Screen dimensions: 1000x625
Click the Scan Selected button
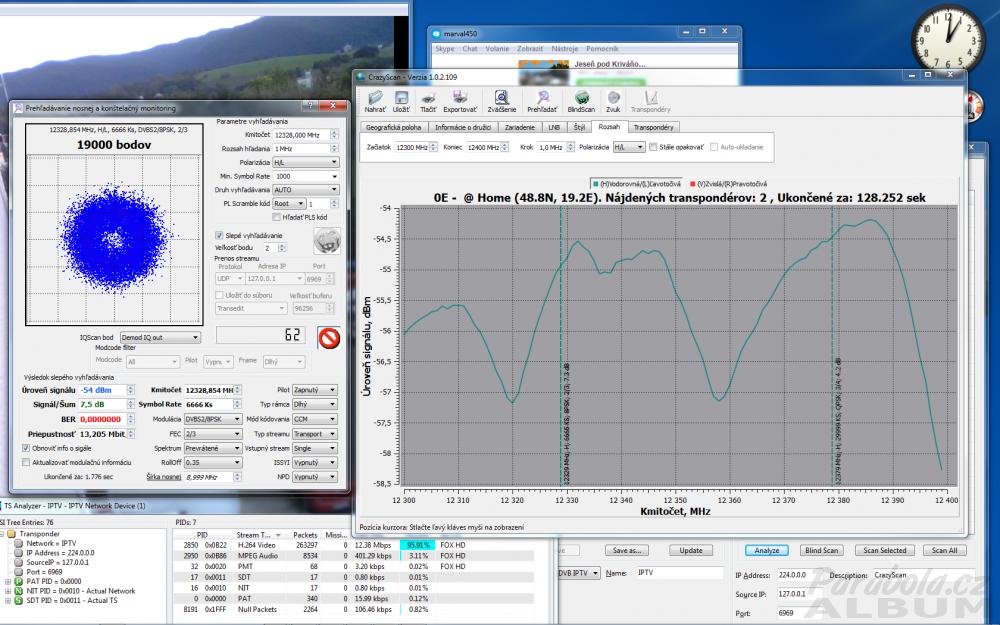click(885, 550)
